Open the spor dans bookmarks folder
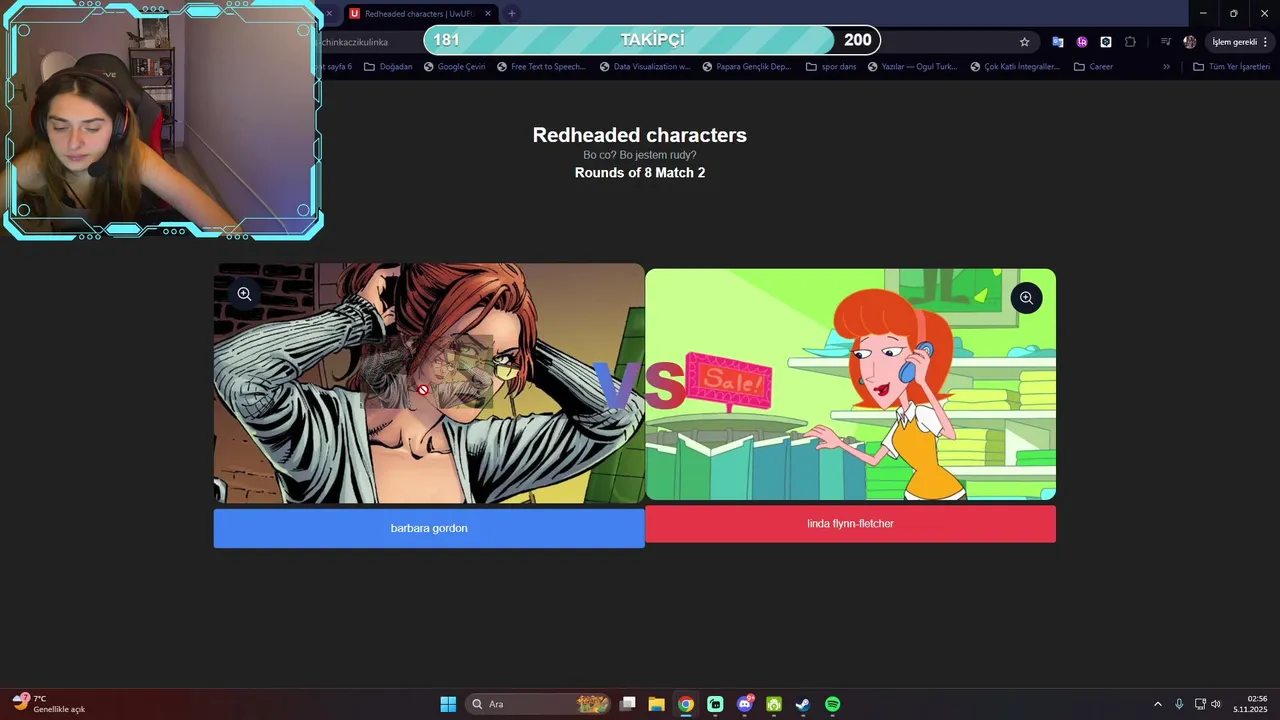 point(831,67)
